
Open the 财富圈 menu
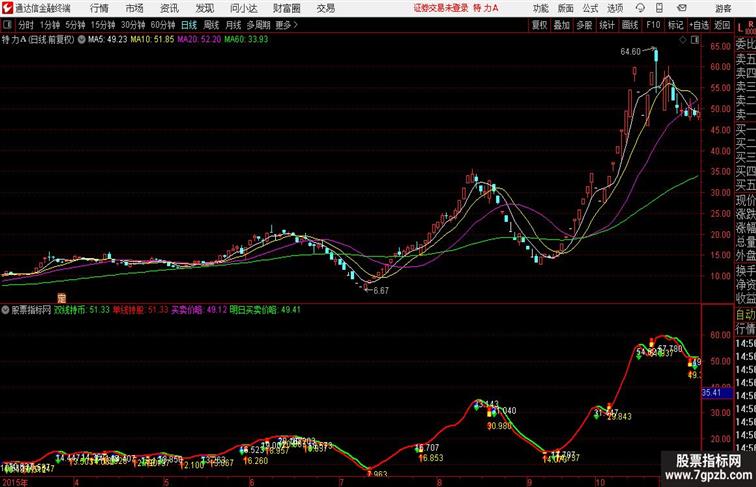pos(286,8)
